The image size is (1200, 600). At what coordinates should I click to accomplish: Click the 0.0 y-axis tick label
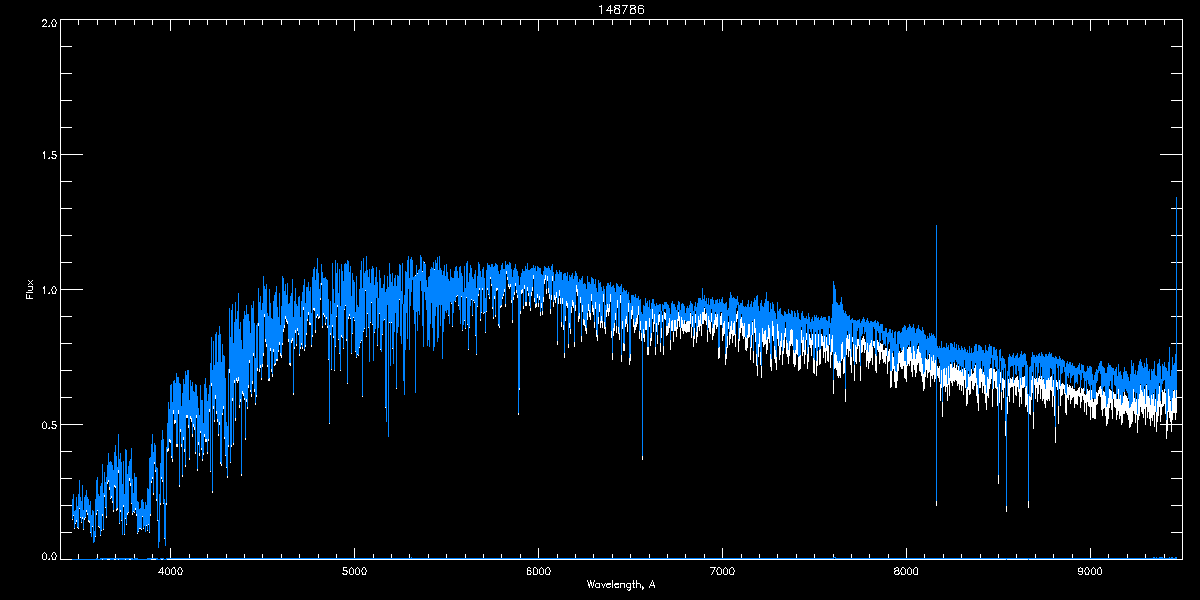(47, 556)
